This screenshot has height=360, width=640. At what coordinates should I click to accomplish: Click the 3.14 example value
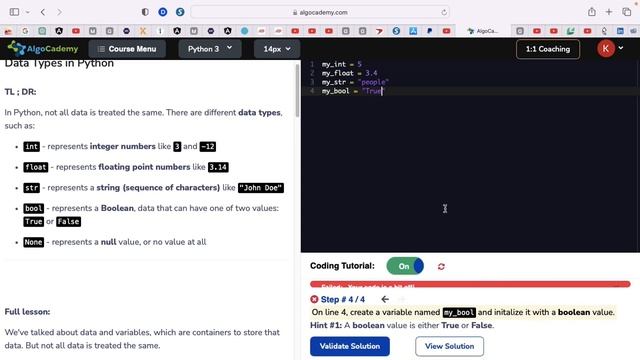point(218,167)
